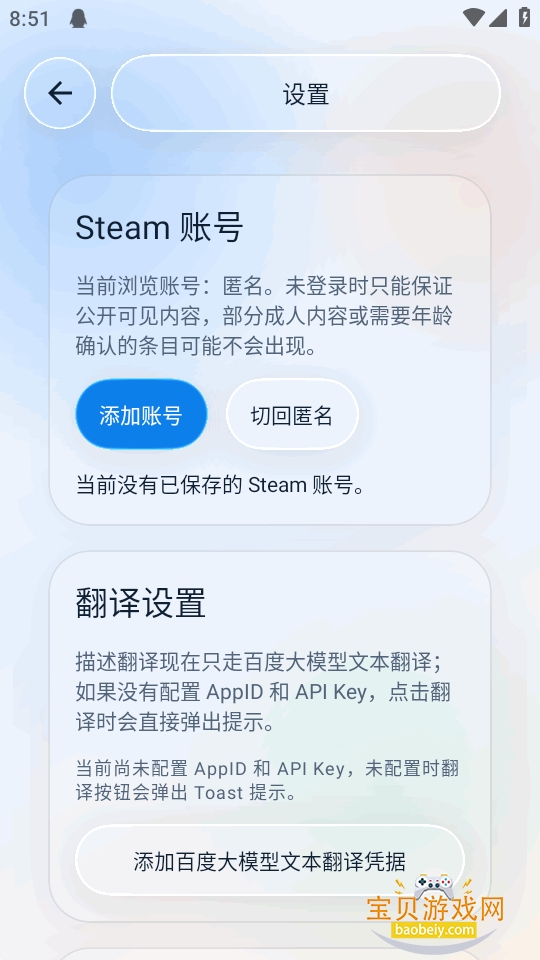Tap the battery charging icon
540x960 pixels.
(525, 18)
